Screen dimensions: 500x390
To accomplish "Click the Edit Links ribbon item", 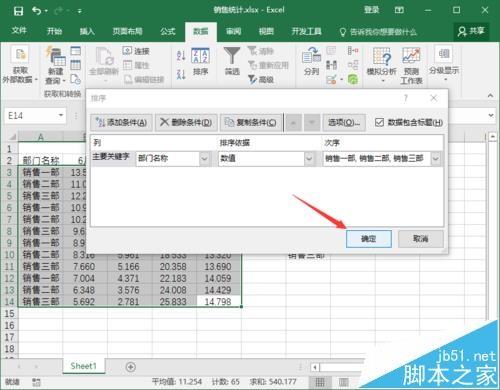I will pos(144,79).
